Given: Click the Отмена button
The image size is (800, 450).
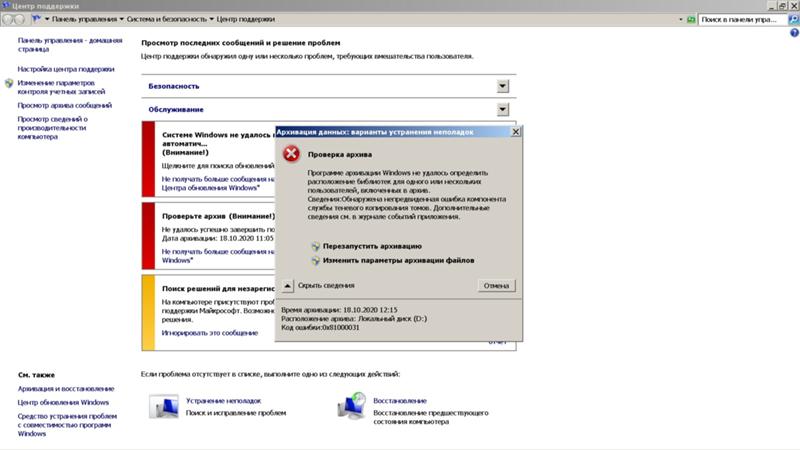Looking at the screenshot, I should [496, 286].
